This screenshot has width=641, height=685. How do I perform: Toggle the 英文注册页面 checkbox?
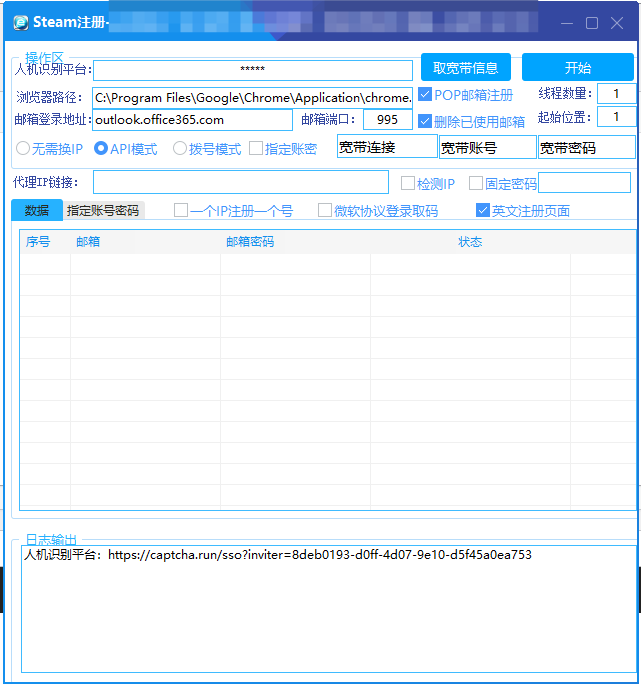click(x=483, y=211)
